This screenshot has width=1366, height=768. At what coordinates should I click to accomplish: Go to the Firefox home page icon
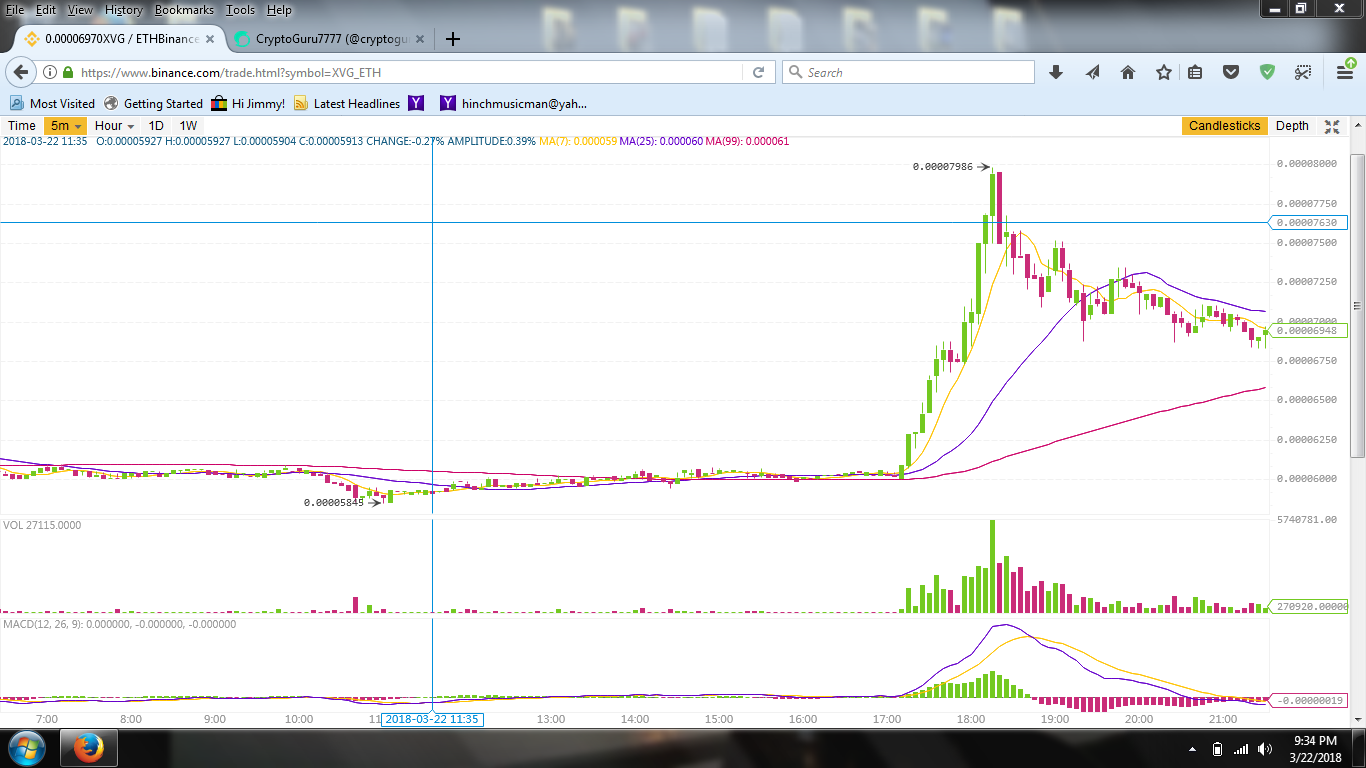[x=1128, y=72]
